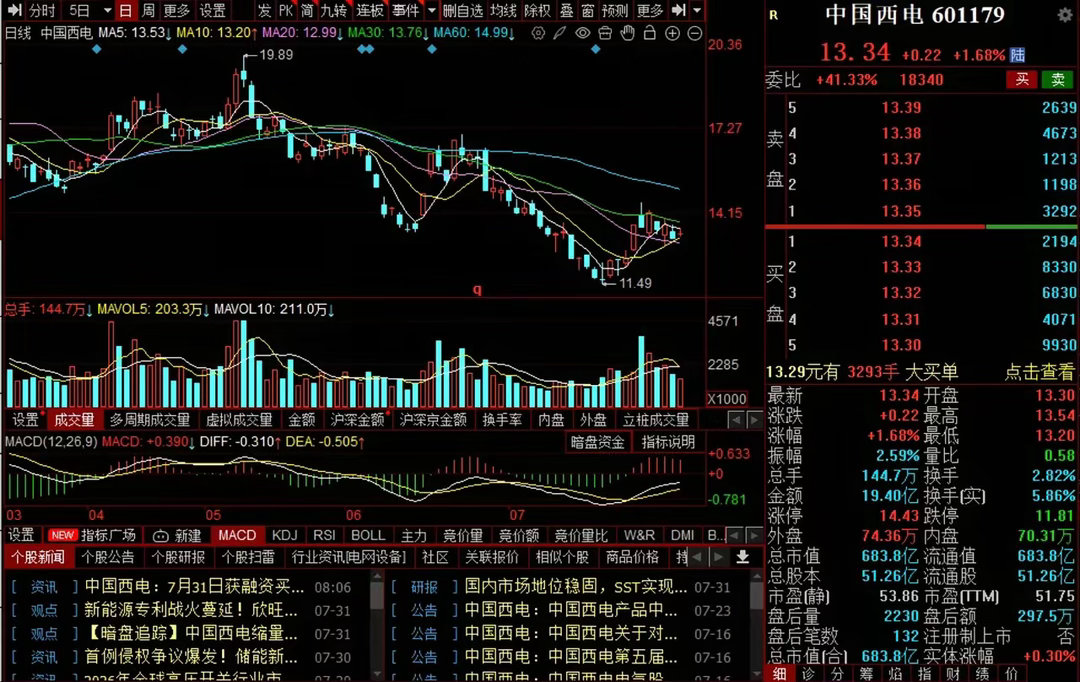This screenshot has width=1080, height=682.
Task: Zoom out with the minus icon
Action: 695,33
